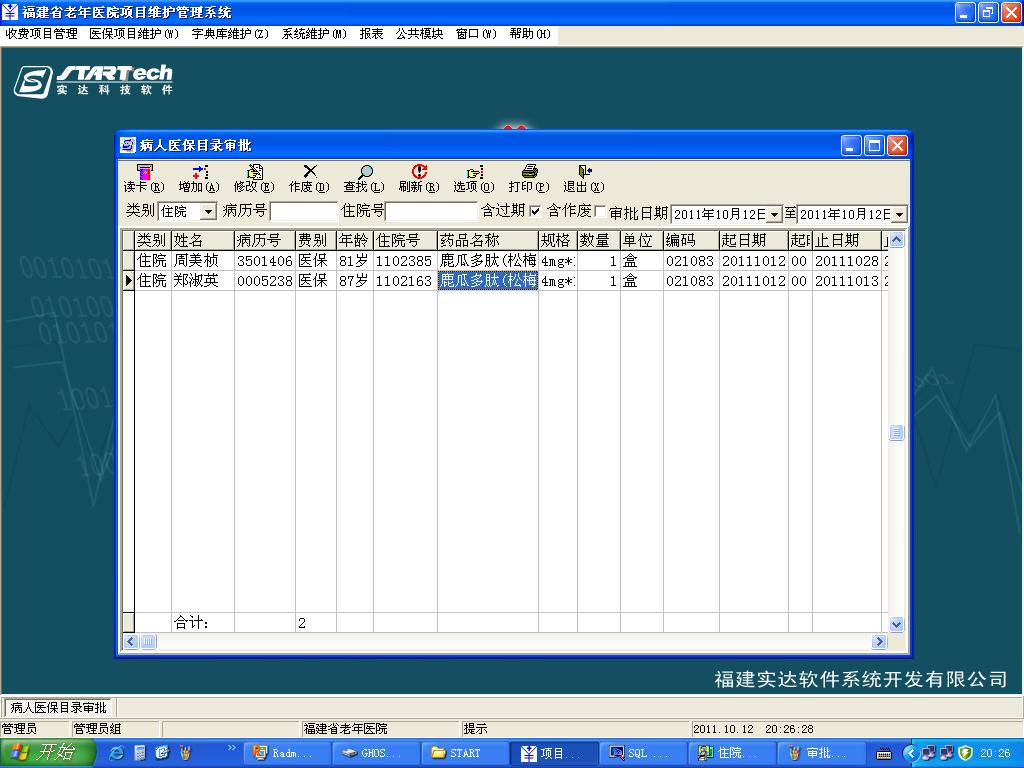Select the row for 周美祯
1024x768 pixels.
point(505,261)
